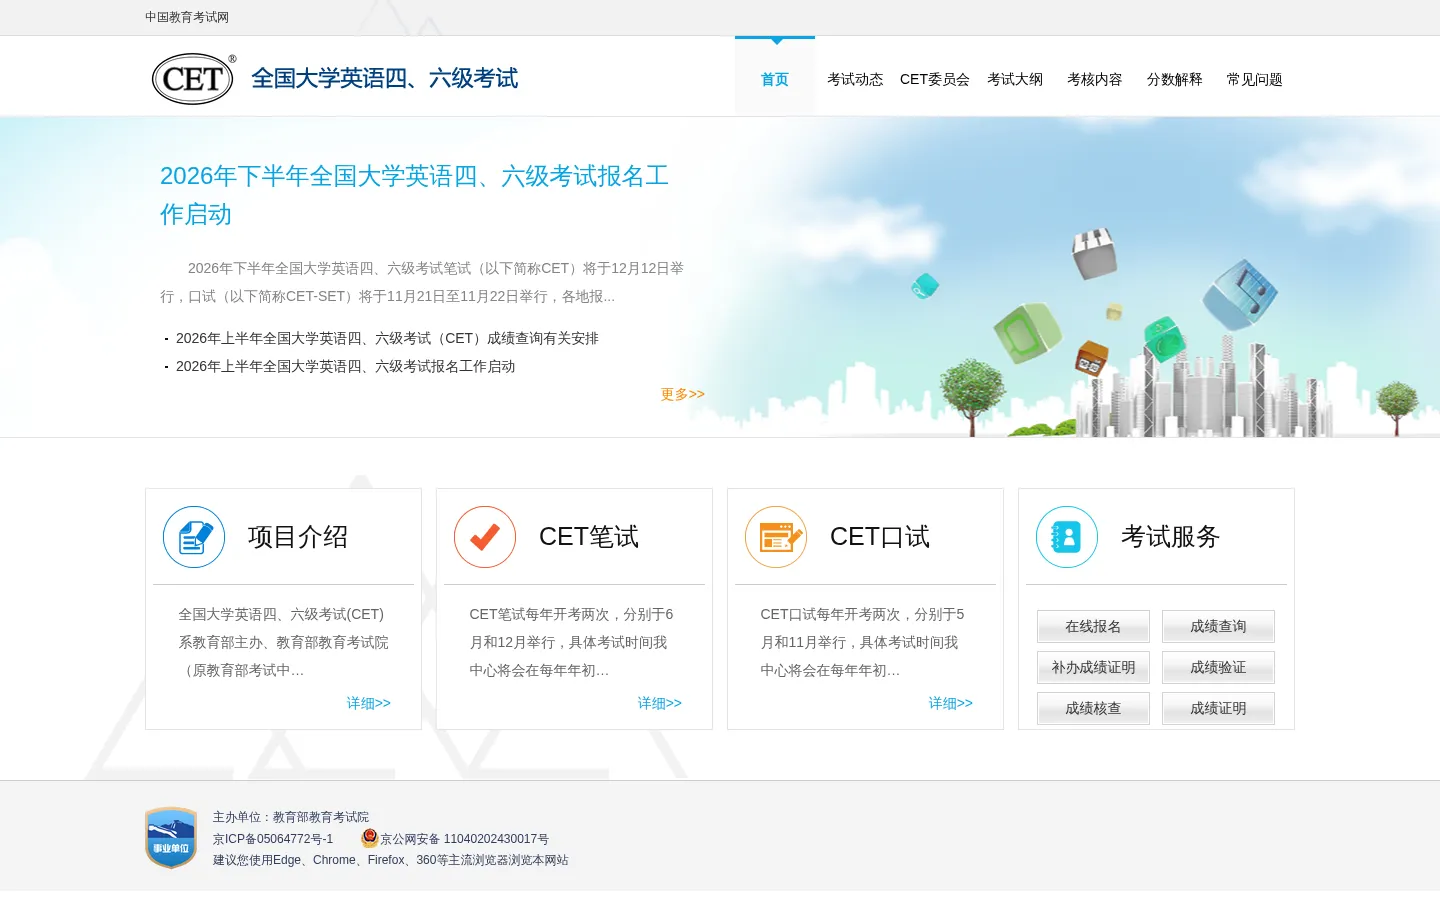Click the 中国教育考试网 link at top

coord(187,17)
